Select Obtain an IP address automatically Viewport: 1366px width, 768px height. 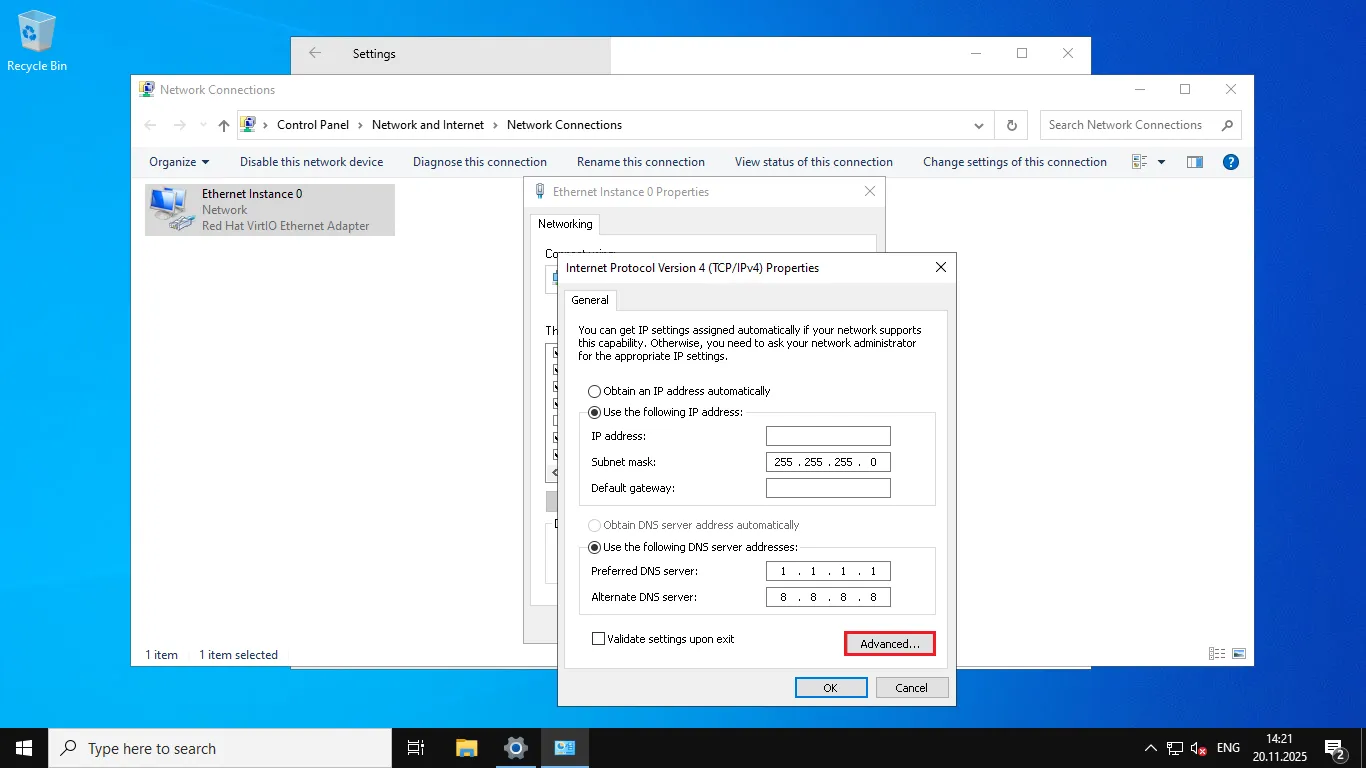click(x=595, y=391)
